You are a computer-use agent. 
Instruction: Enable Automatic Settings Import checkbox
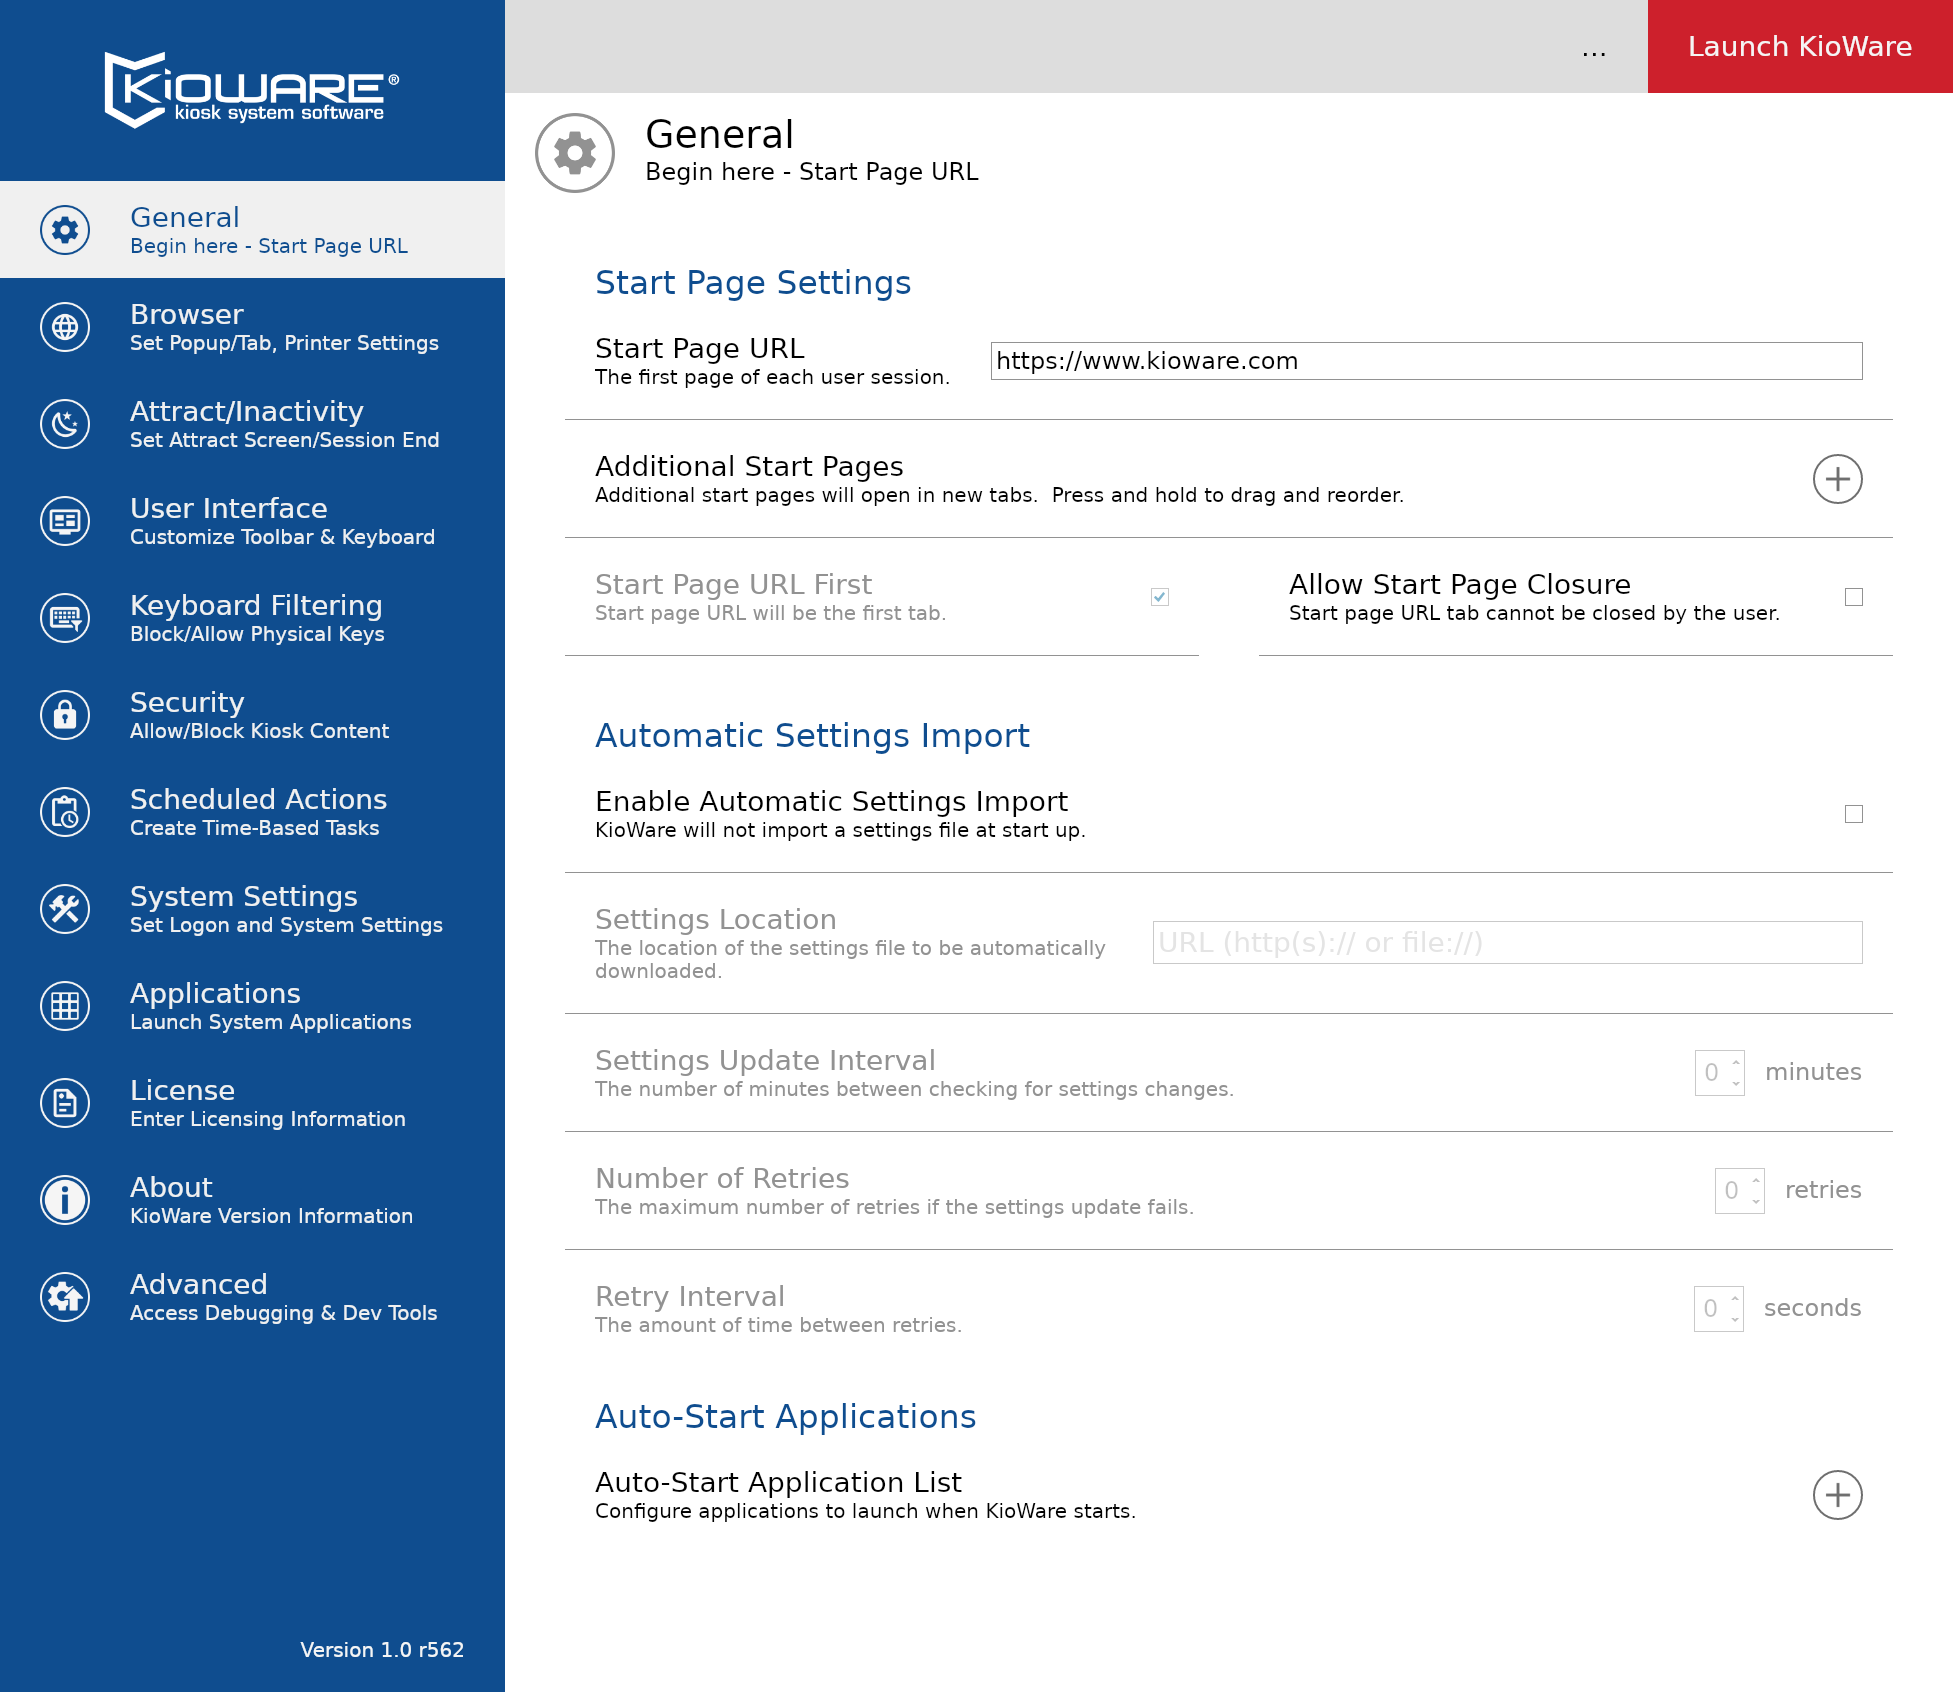(1854, 814)
